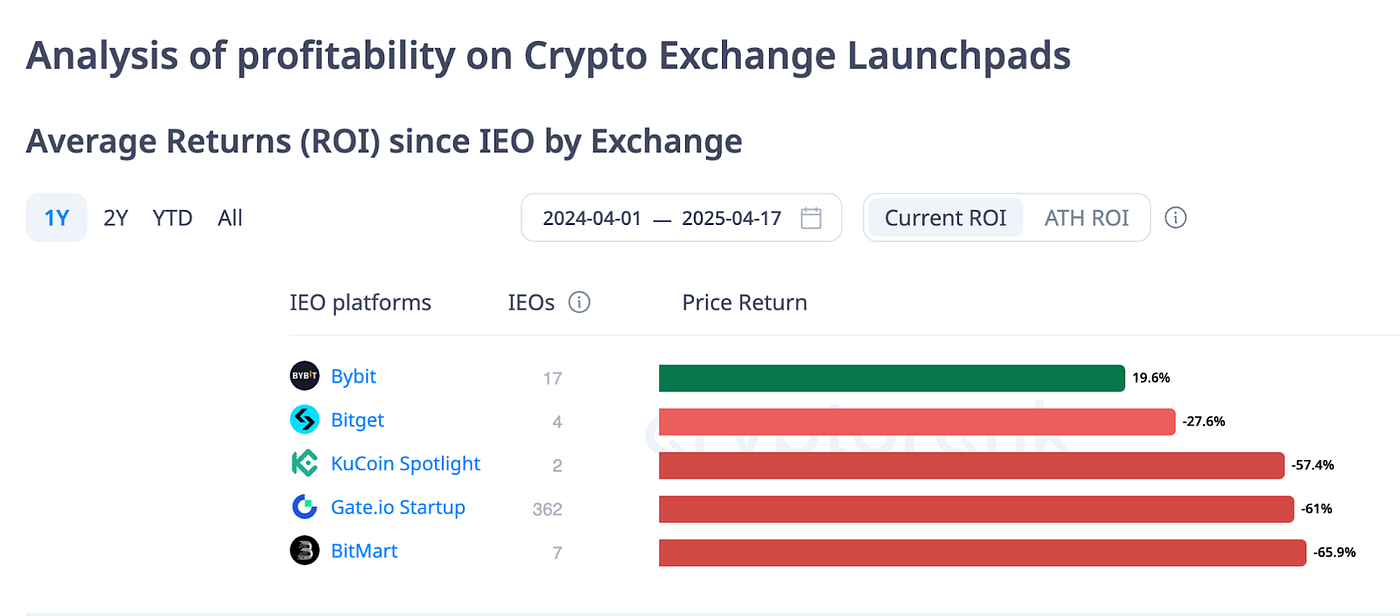Select the 1Y time range
Viewport: 1400px width, 616px height.
(x=57, y=218)
